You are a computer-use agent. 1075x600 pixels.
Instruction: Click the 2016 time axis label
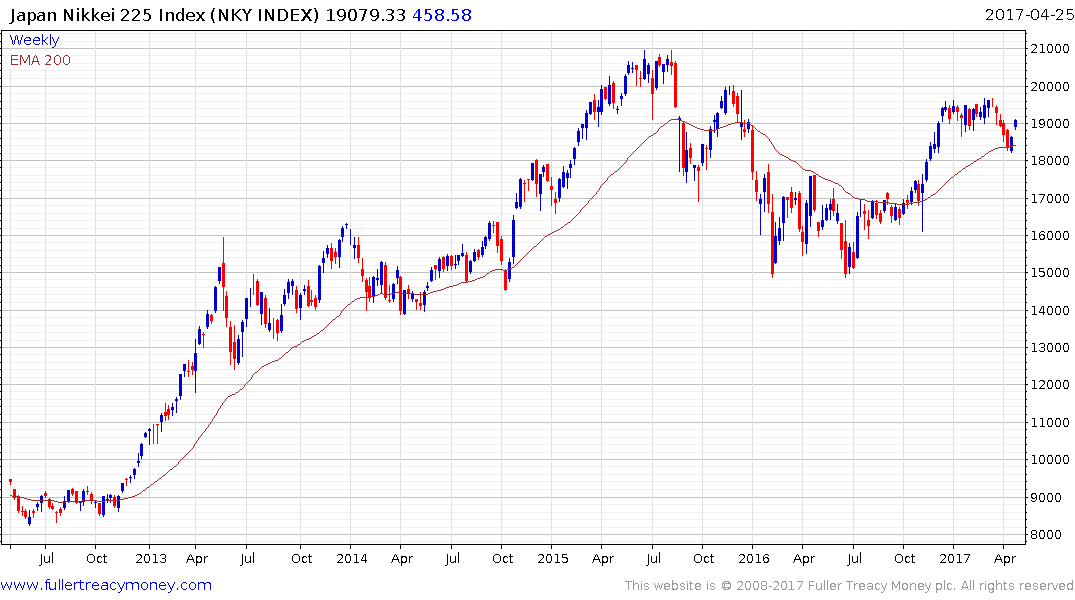coord(754,558)
